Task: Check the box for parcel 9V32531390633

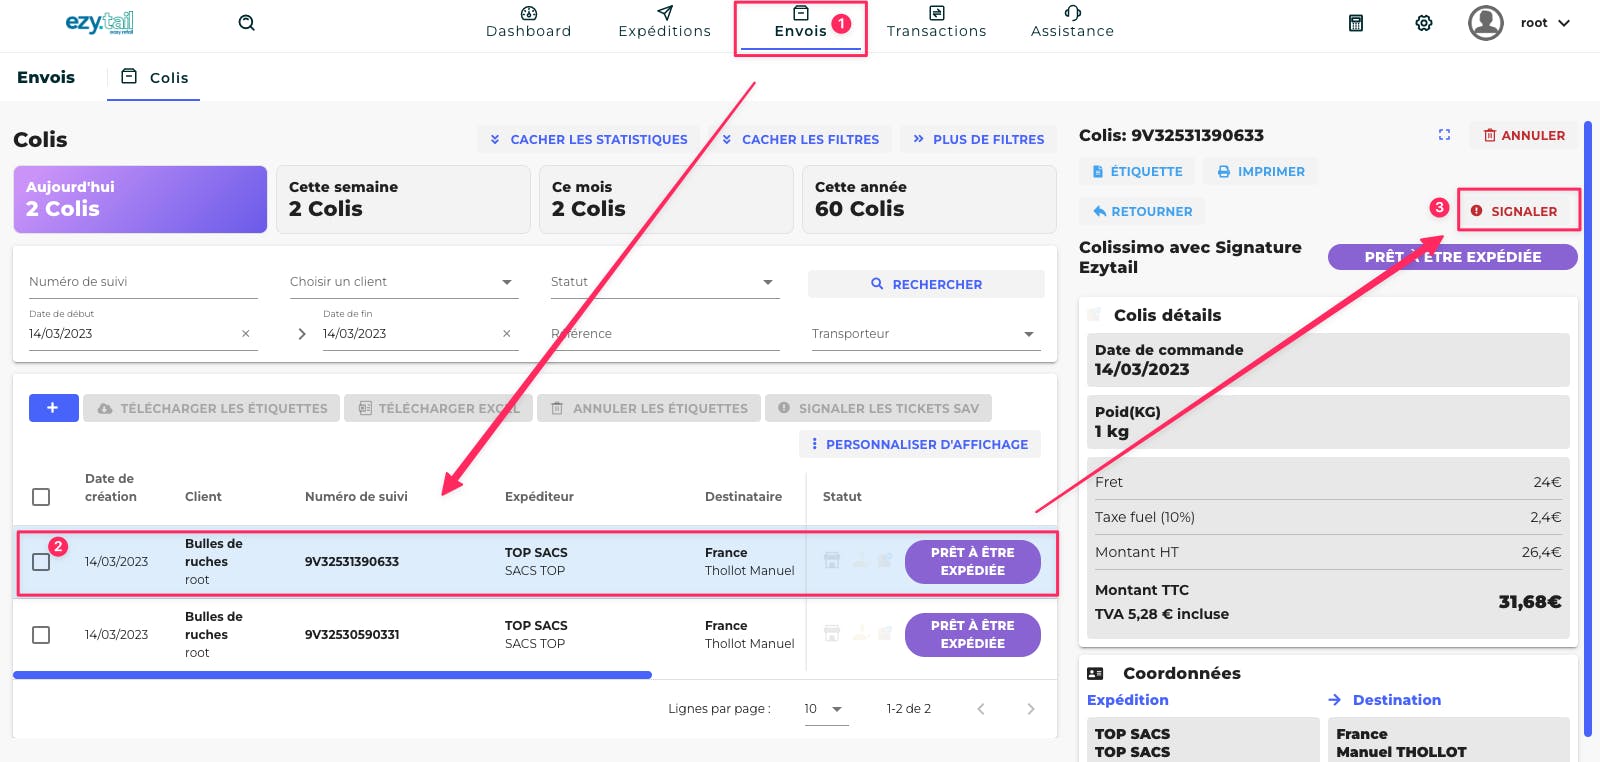Action: click(41, 562)
